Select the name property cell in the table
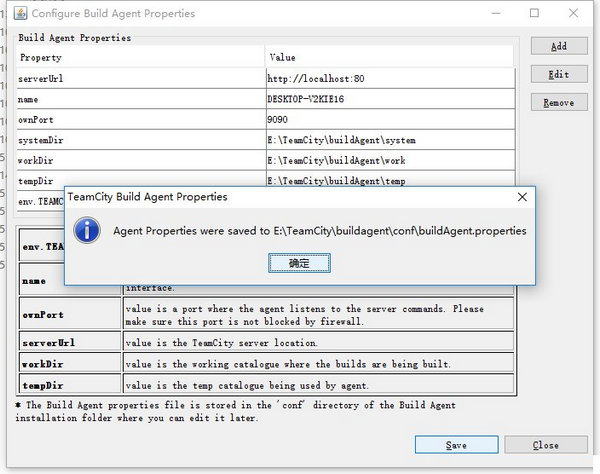The height and width of the screenshot is (474, 600). (x=141, y=99)
